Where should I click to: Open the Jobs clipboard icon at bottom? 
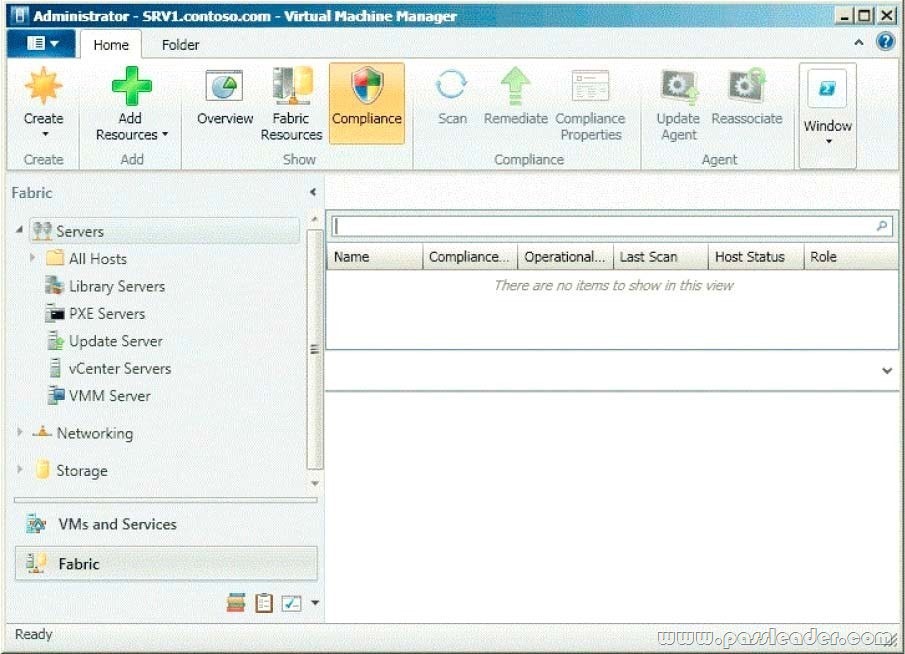264,603
